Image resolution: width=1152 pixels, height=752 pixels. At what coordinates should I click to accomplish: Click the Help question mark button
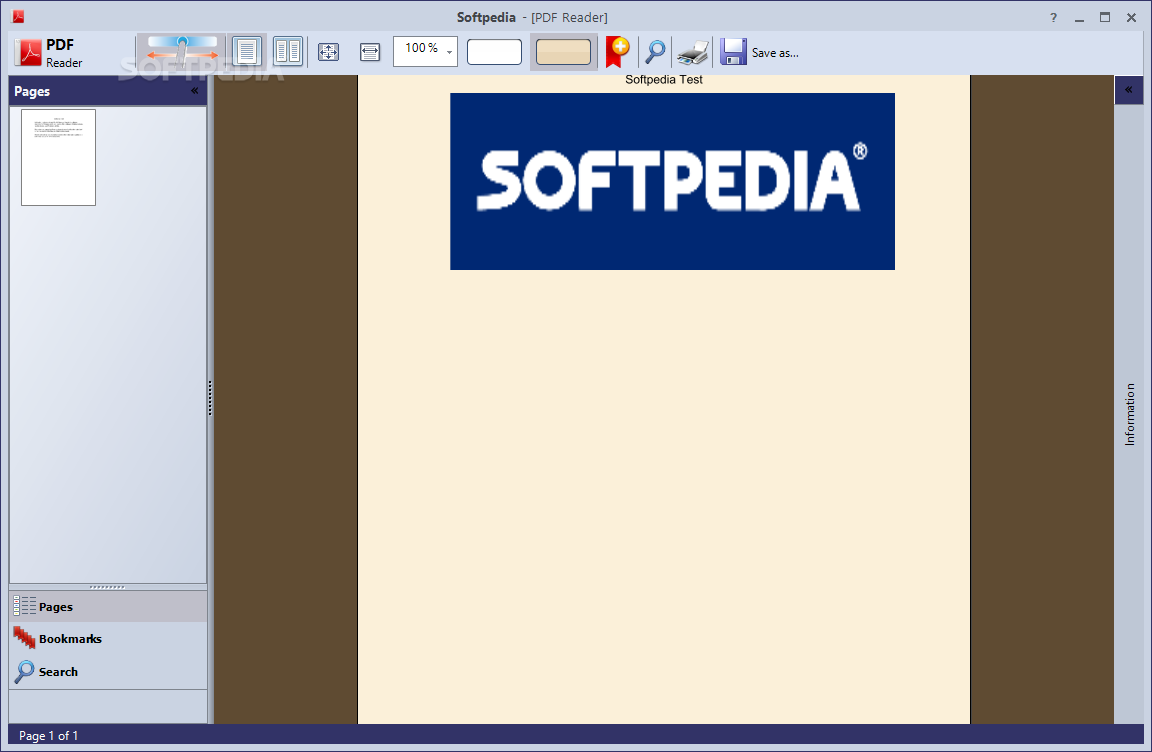click(1053, 18)
